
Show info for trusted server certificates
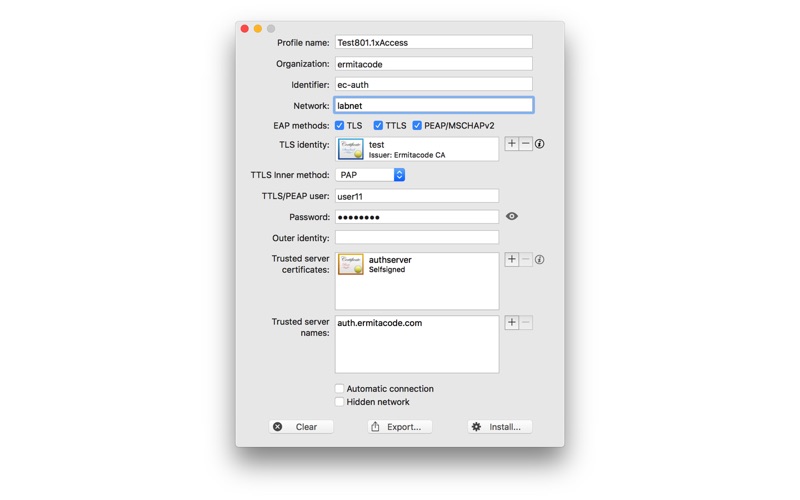539,259
